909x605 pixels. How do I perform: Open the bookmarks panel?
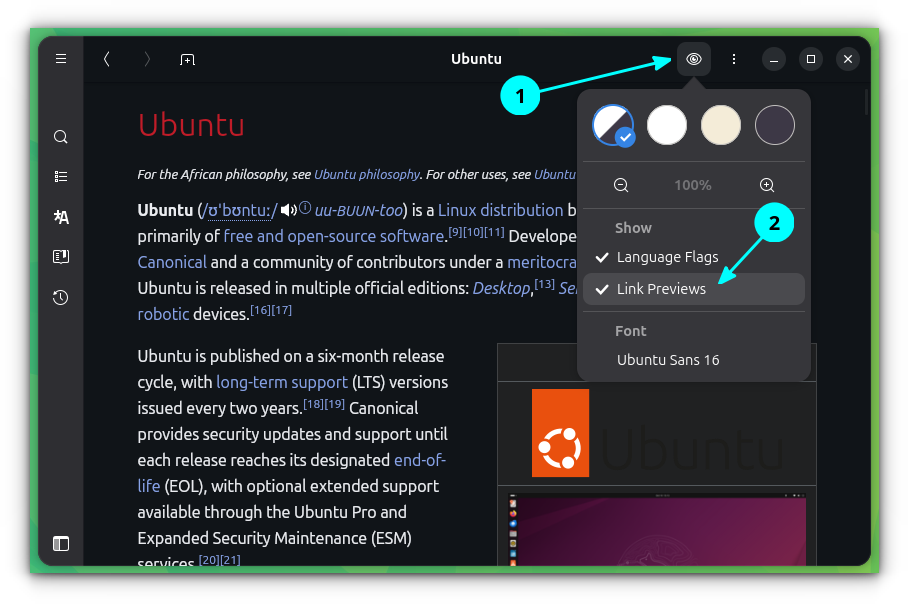(60, 256)
